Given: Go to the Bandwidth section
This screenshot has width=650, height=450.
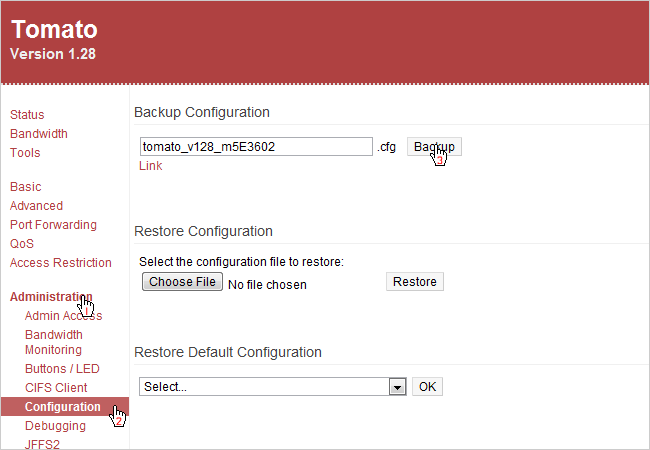Looking at the screenshot, I should [x=39, y=134].
